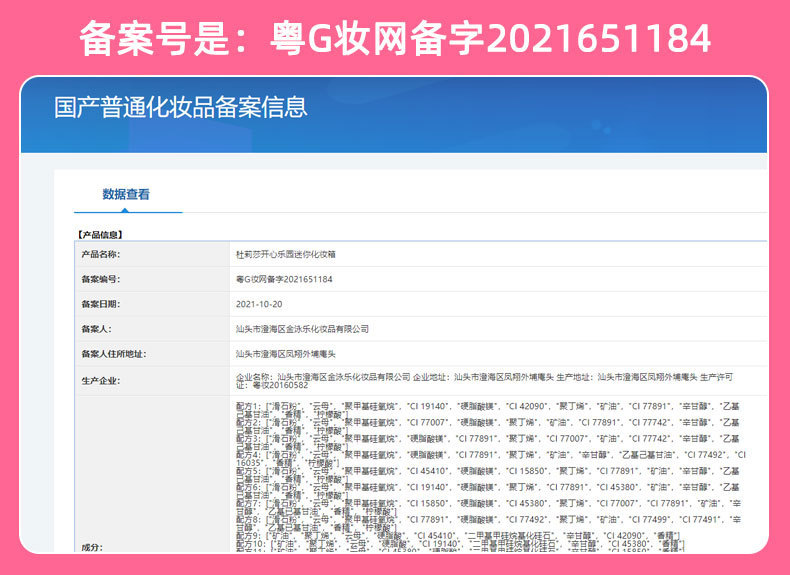Click the 配方8 ingredient line
The image size is (790, 575).
(488, 523)
